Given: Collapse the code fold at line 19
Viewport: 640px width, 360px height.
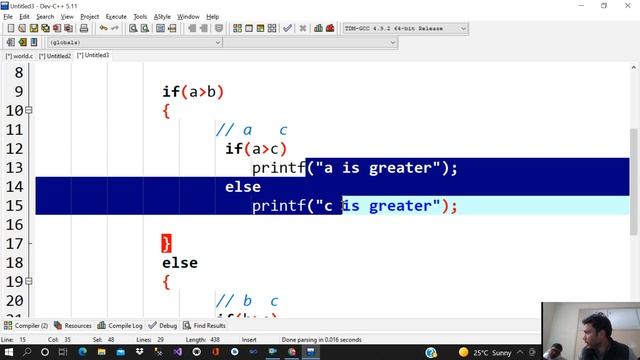Looking at the screenshot, I should [29, 281].
